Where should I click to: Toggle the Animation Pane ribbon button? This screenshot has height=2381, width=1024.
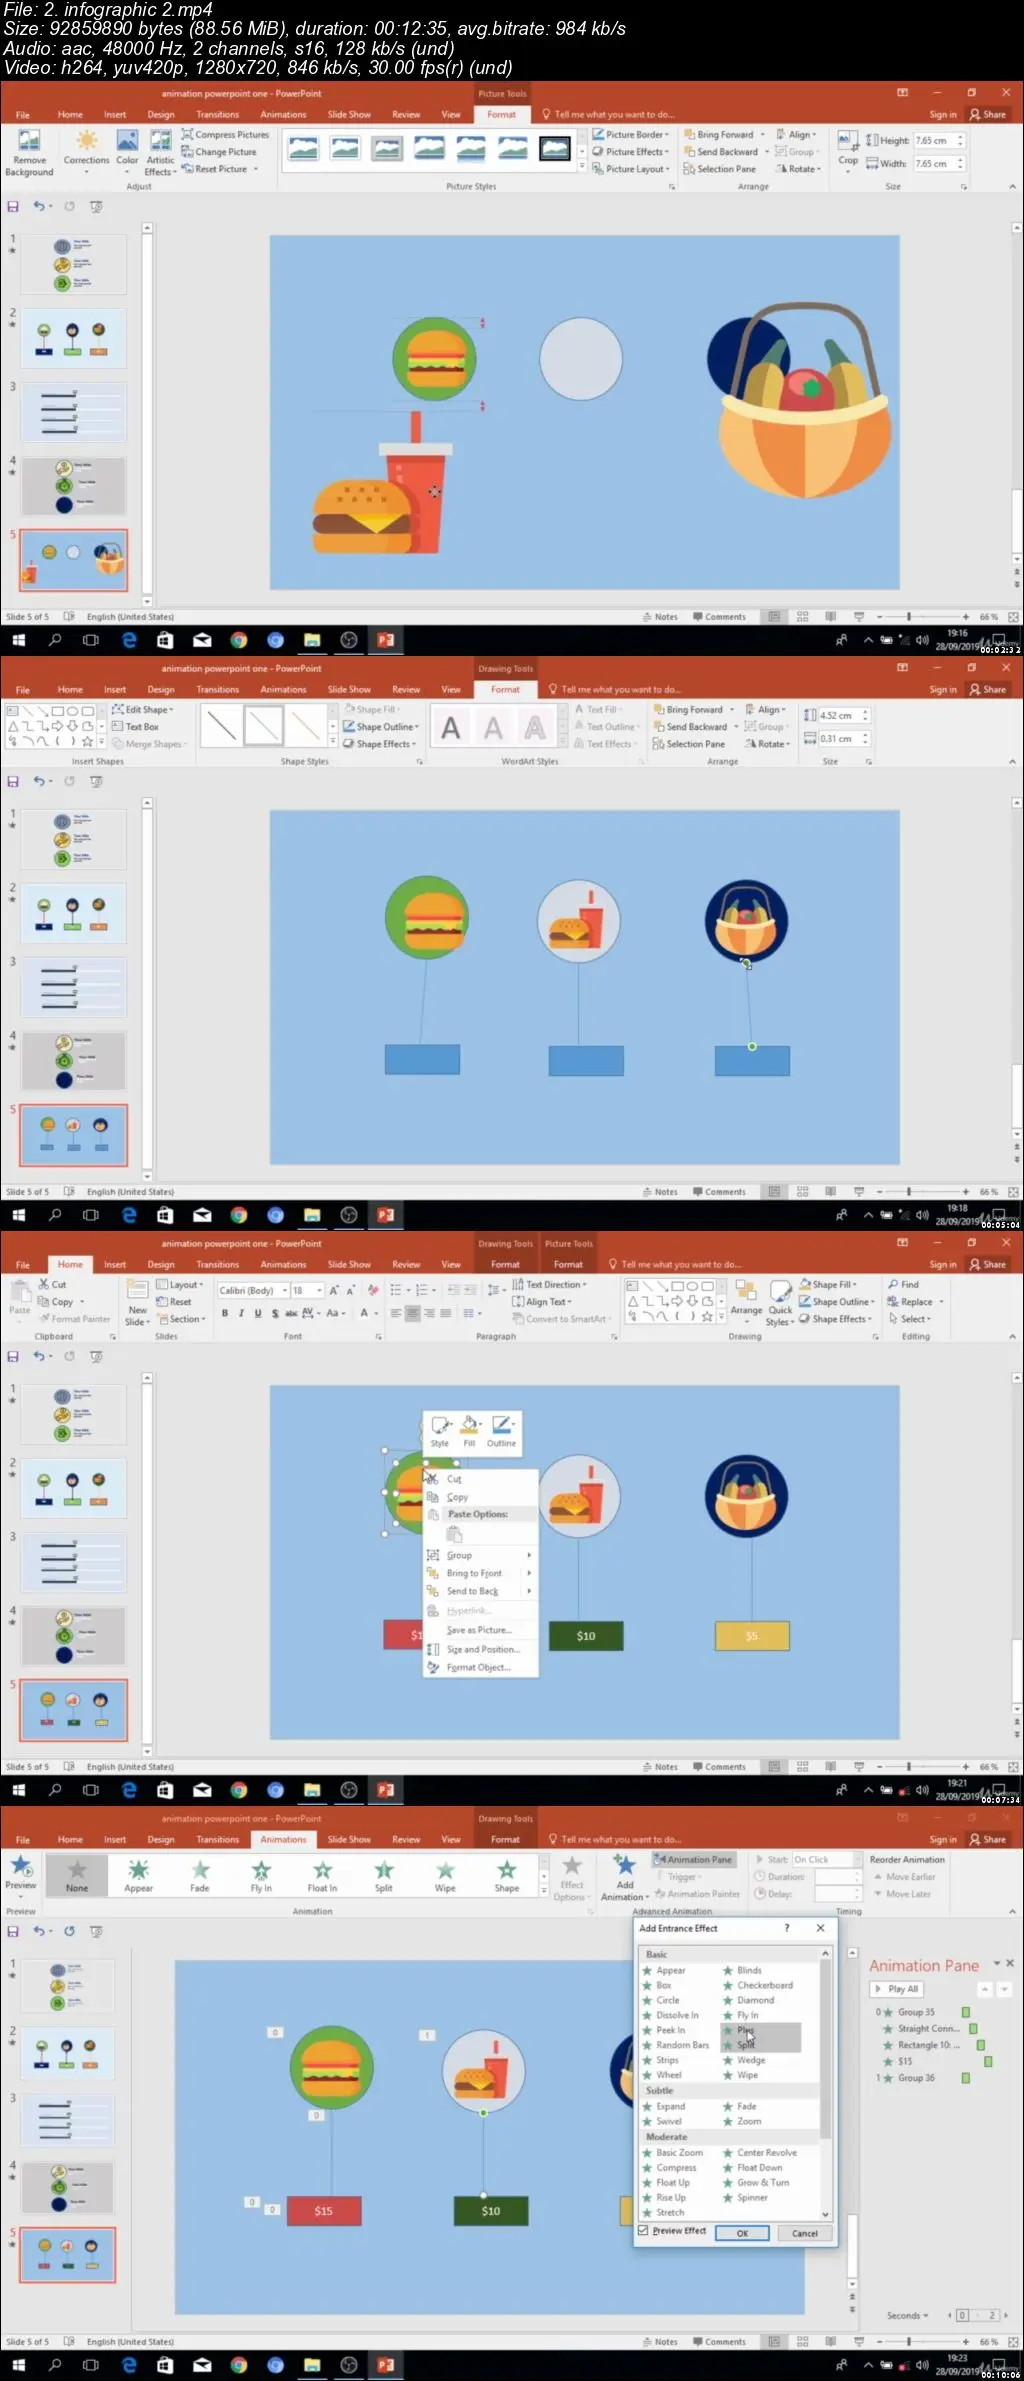pyautogui.click(x=693, y=1859)
